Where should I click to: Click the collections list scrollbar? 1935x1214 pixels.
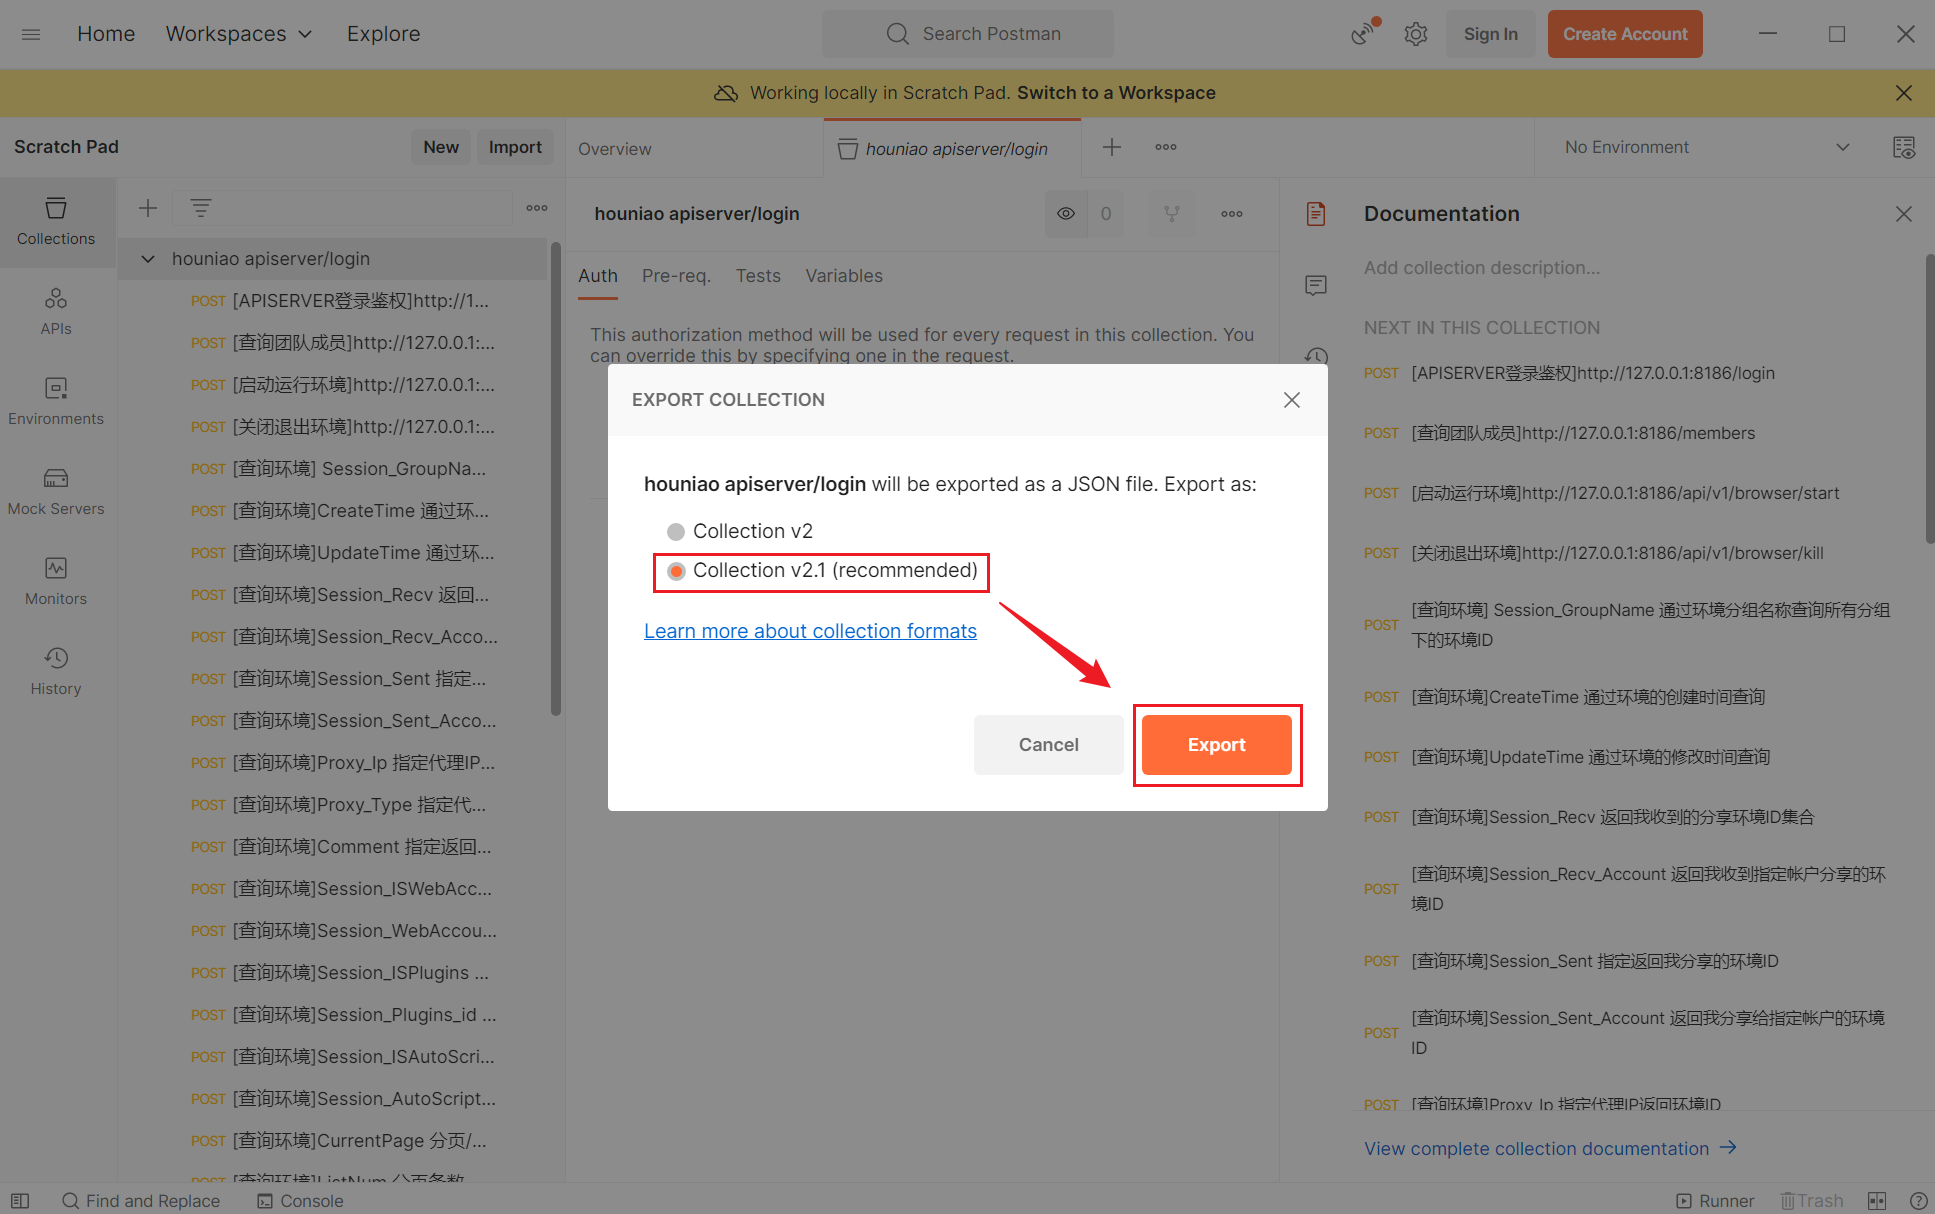pyautogui.click(x=555, y=480)
